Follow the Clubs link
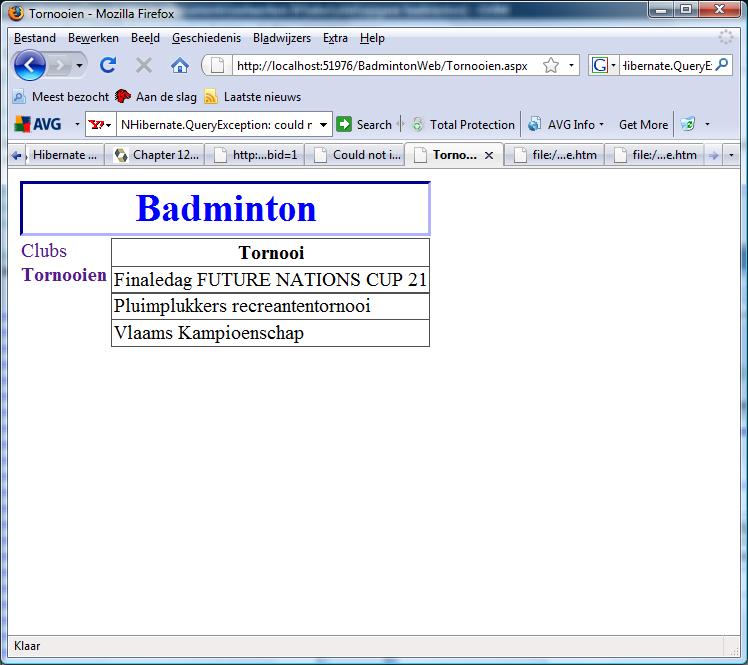 pos(44,251)
